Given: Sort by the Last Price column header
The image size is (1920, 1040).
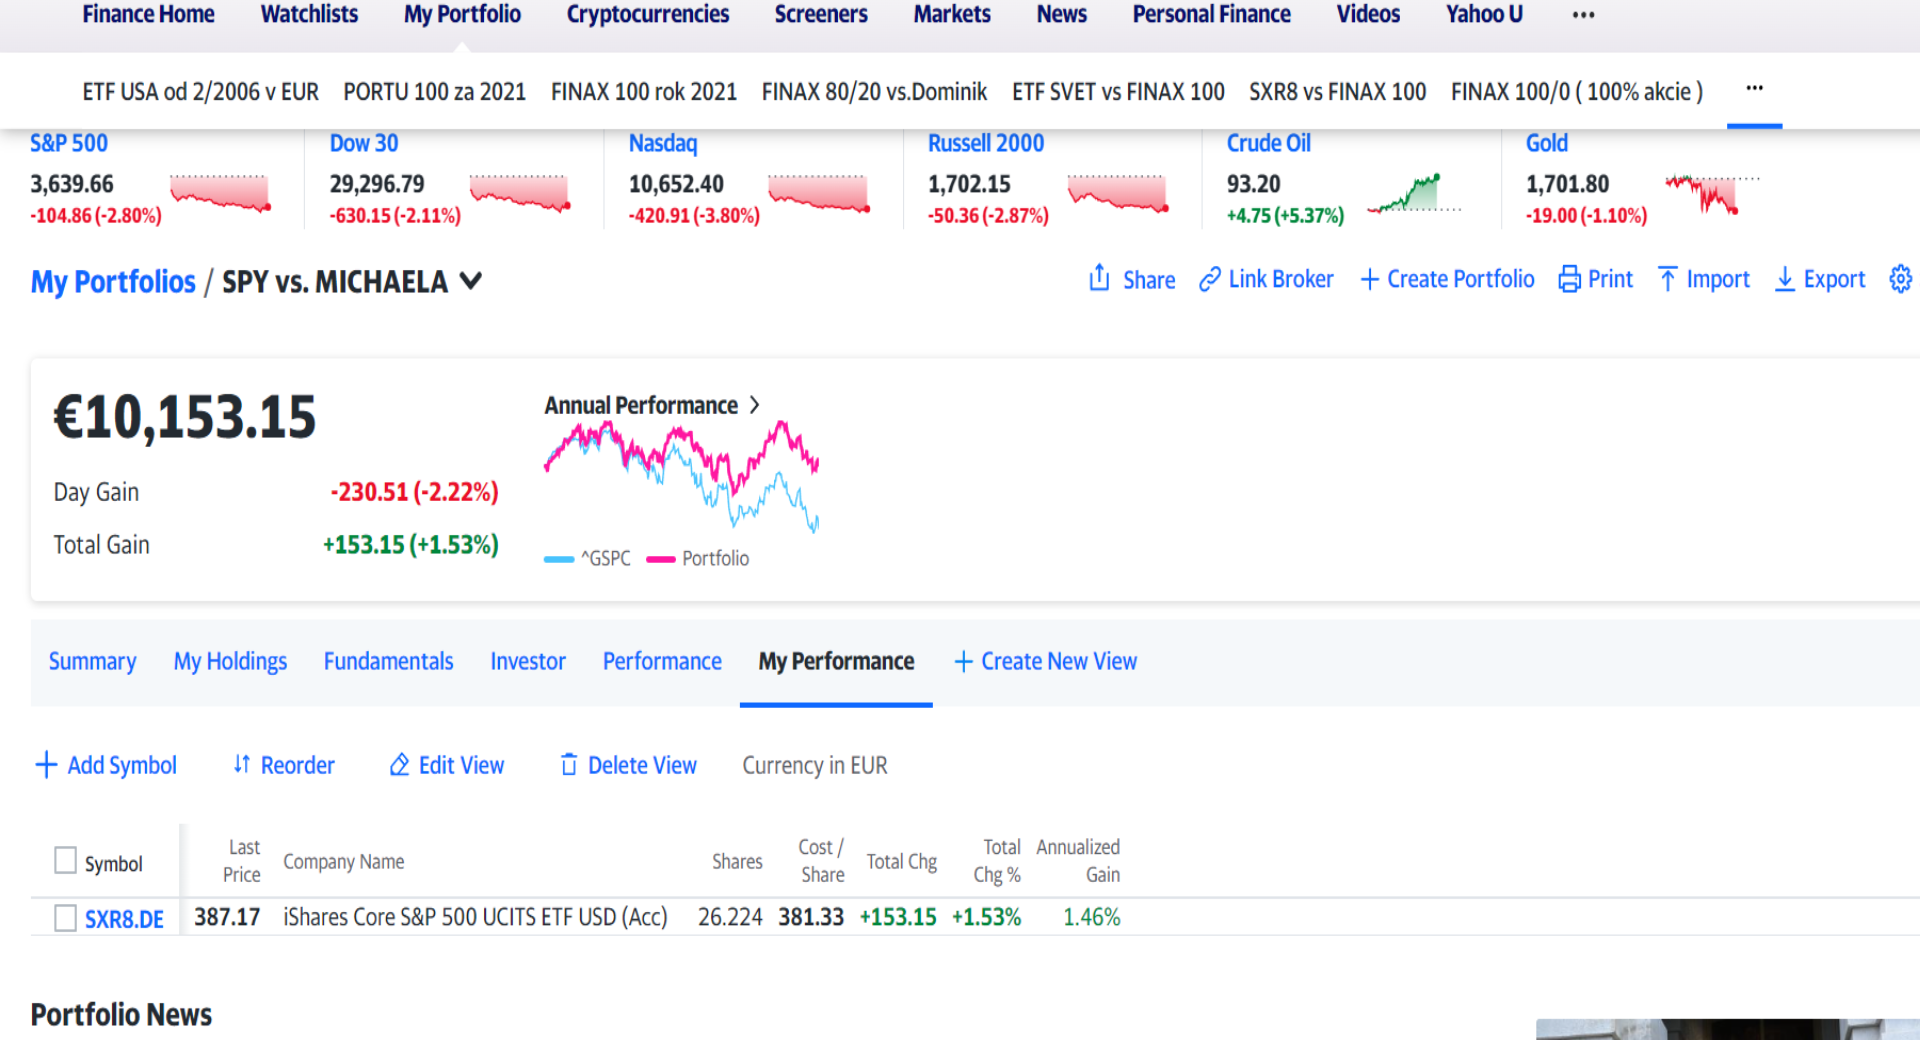Looking at the screenshot, I should pos(242,861).
